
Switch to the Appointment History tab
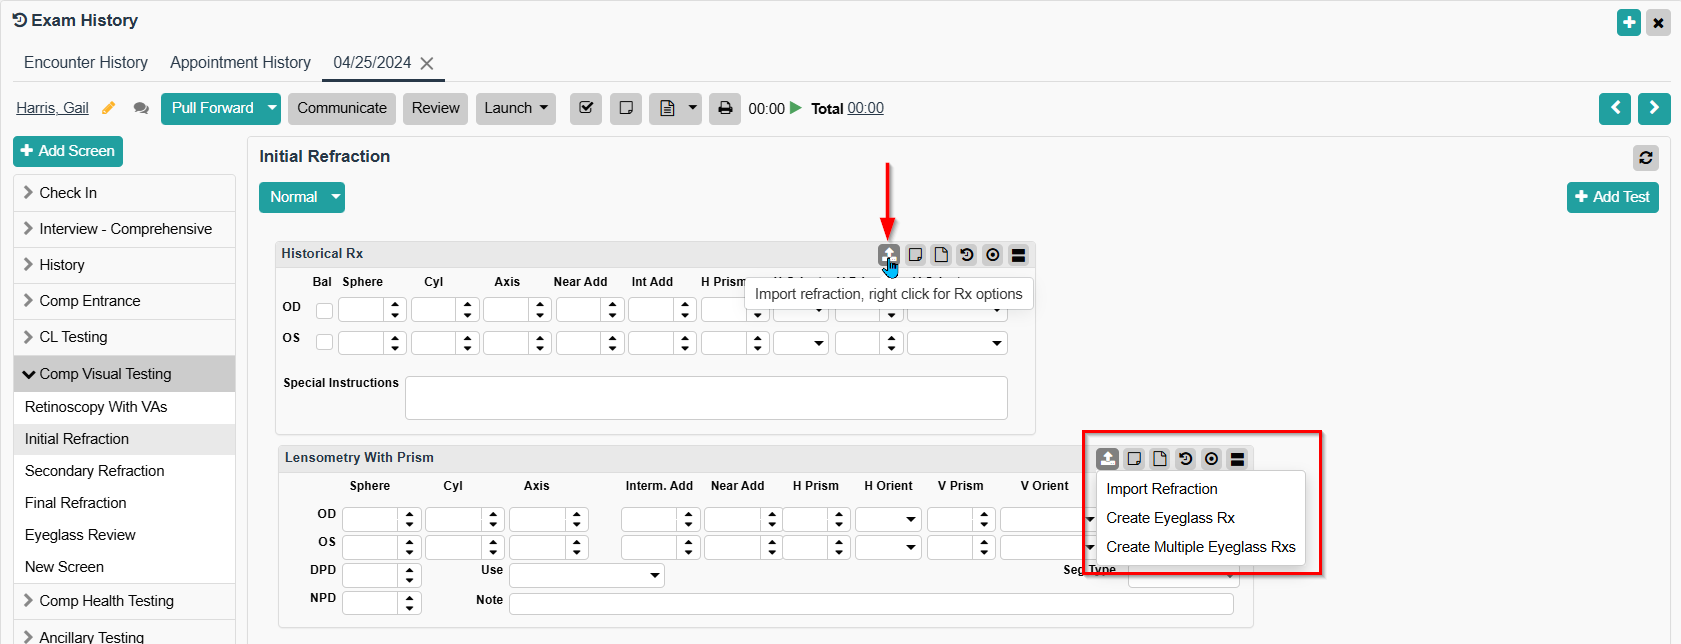tap(240, 62)
